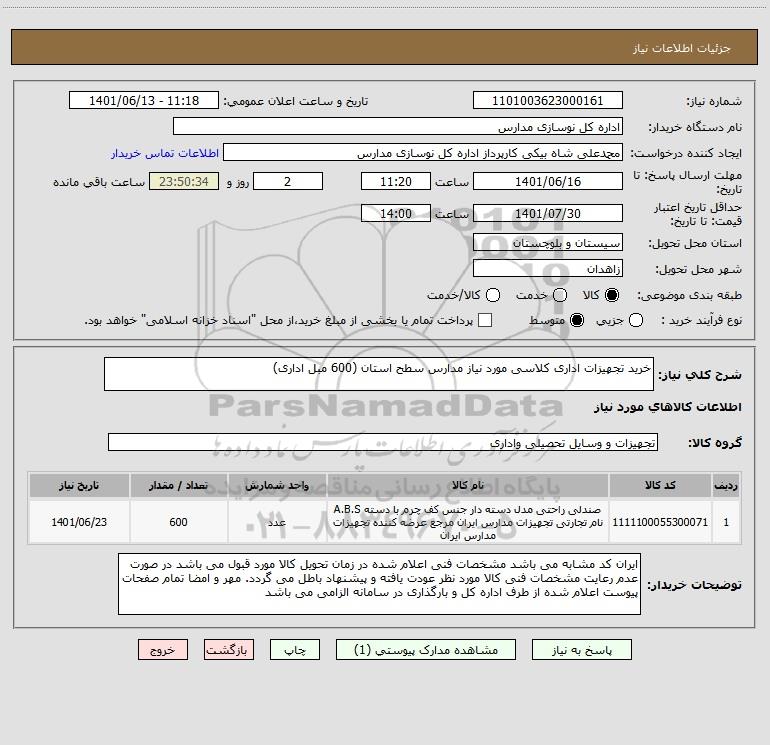Click the response deadline date 1401/06/16

[x=548, y=181]
